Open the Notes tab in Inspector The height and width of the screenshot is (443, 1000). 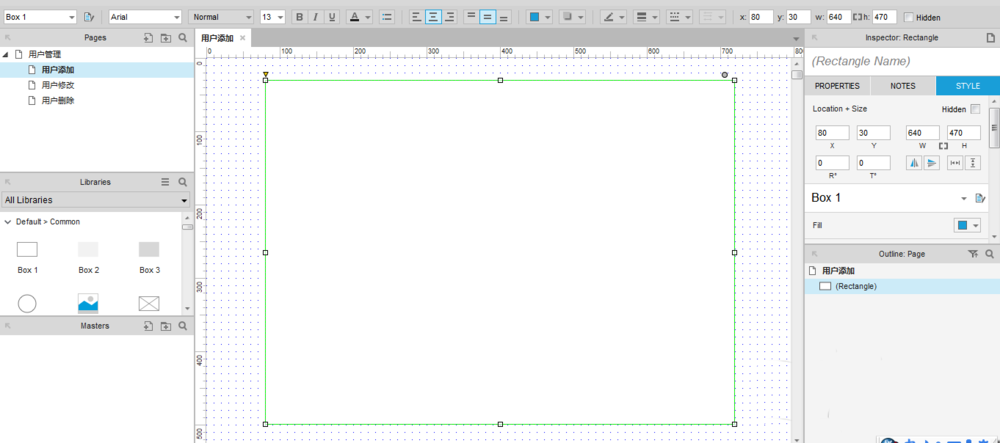tap(902, 86)
